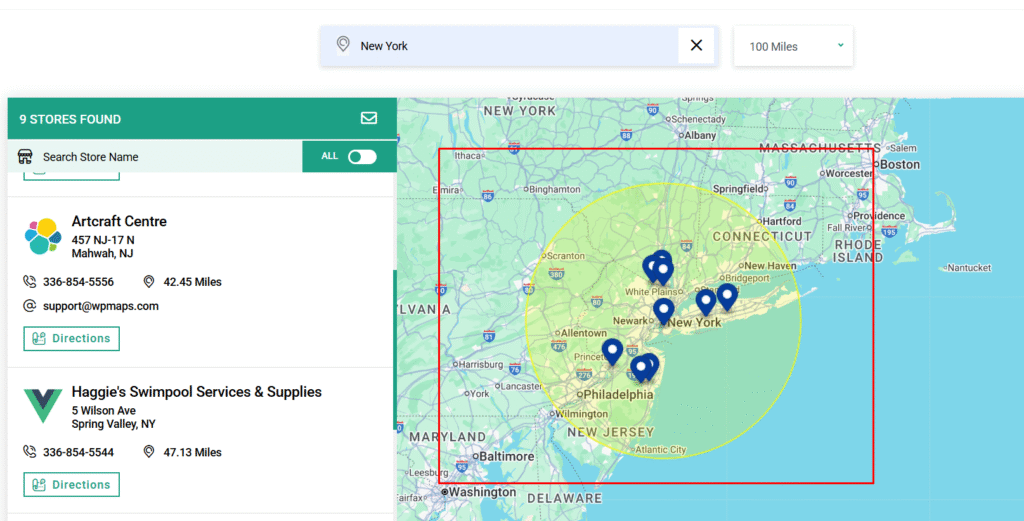Click Allentown on the map
This screenshot has height=521, width=1024.
[x=584, y=333]
